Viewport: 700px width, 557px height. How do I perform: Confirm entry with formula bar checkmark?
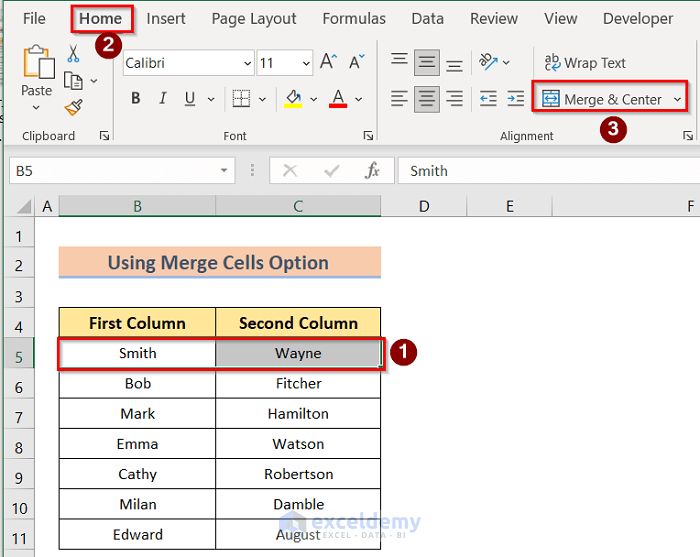[x=331, y=170]
